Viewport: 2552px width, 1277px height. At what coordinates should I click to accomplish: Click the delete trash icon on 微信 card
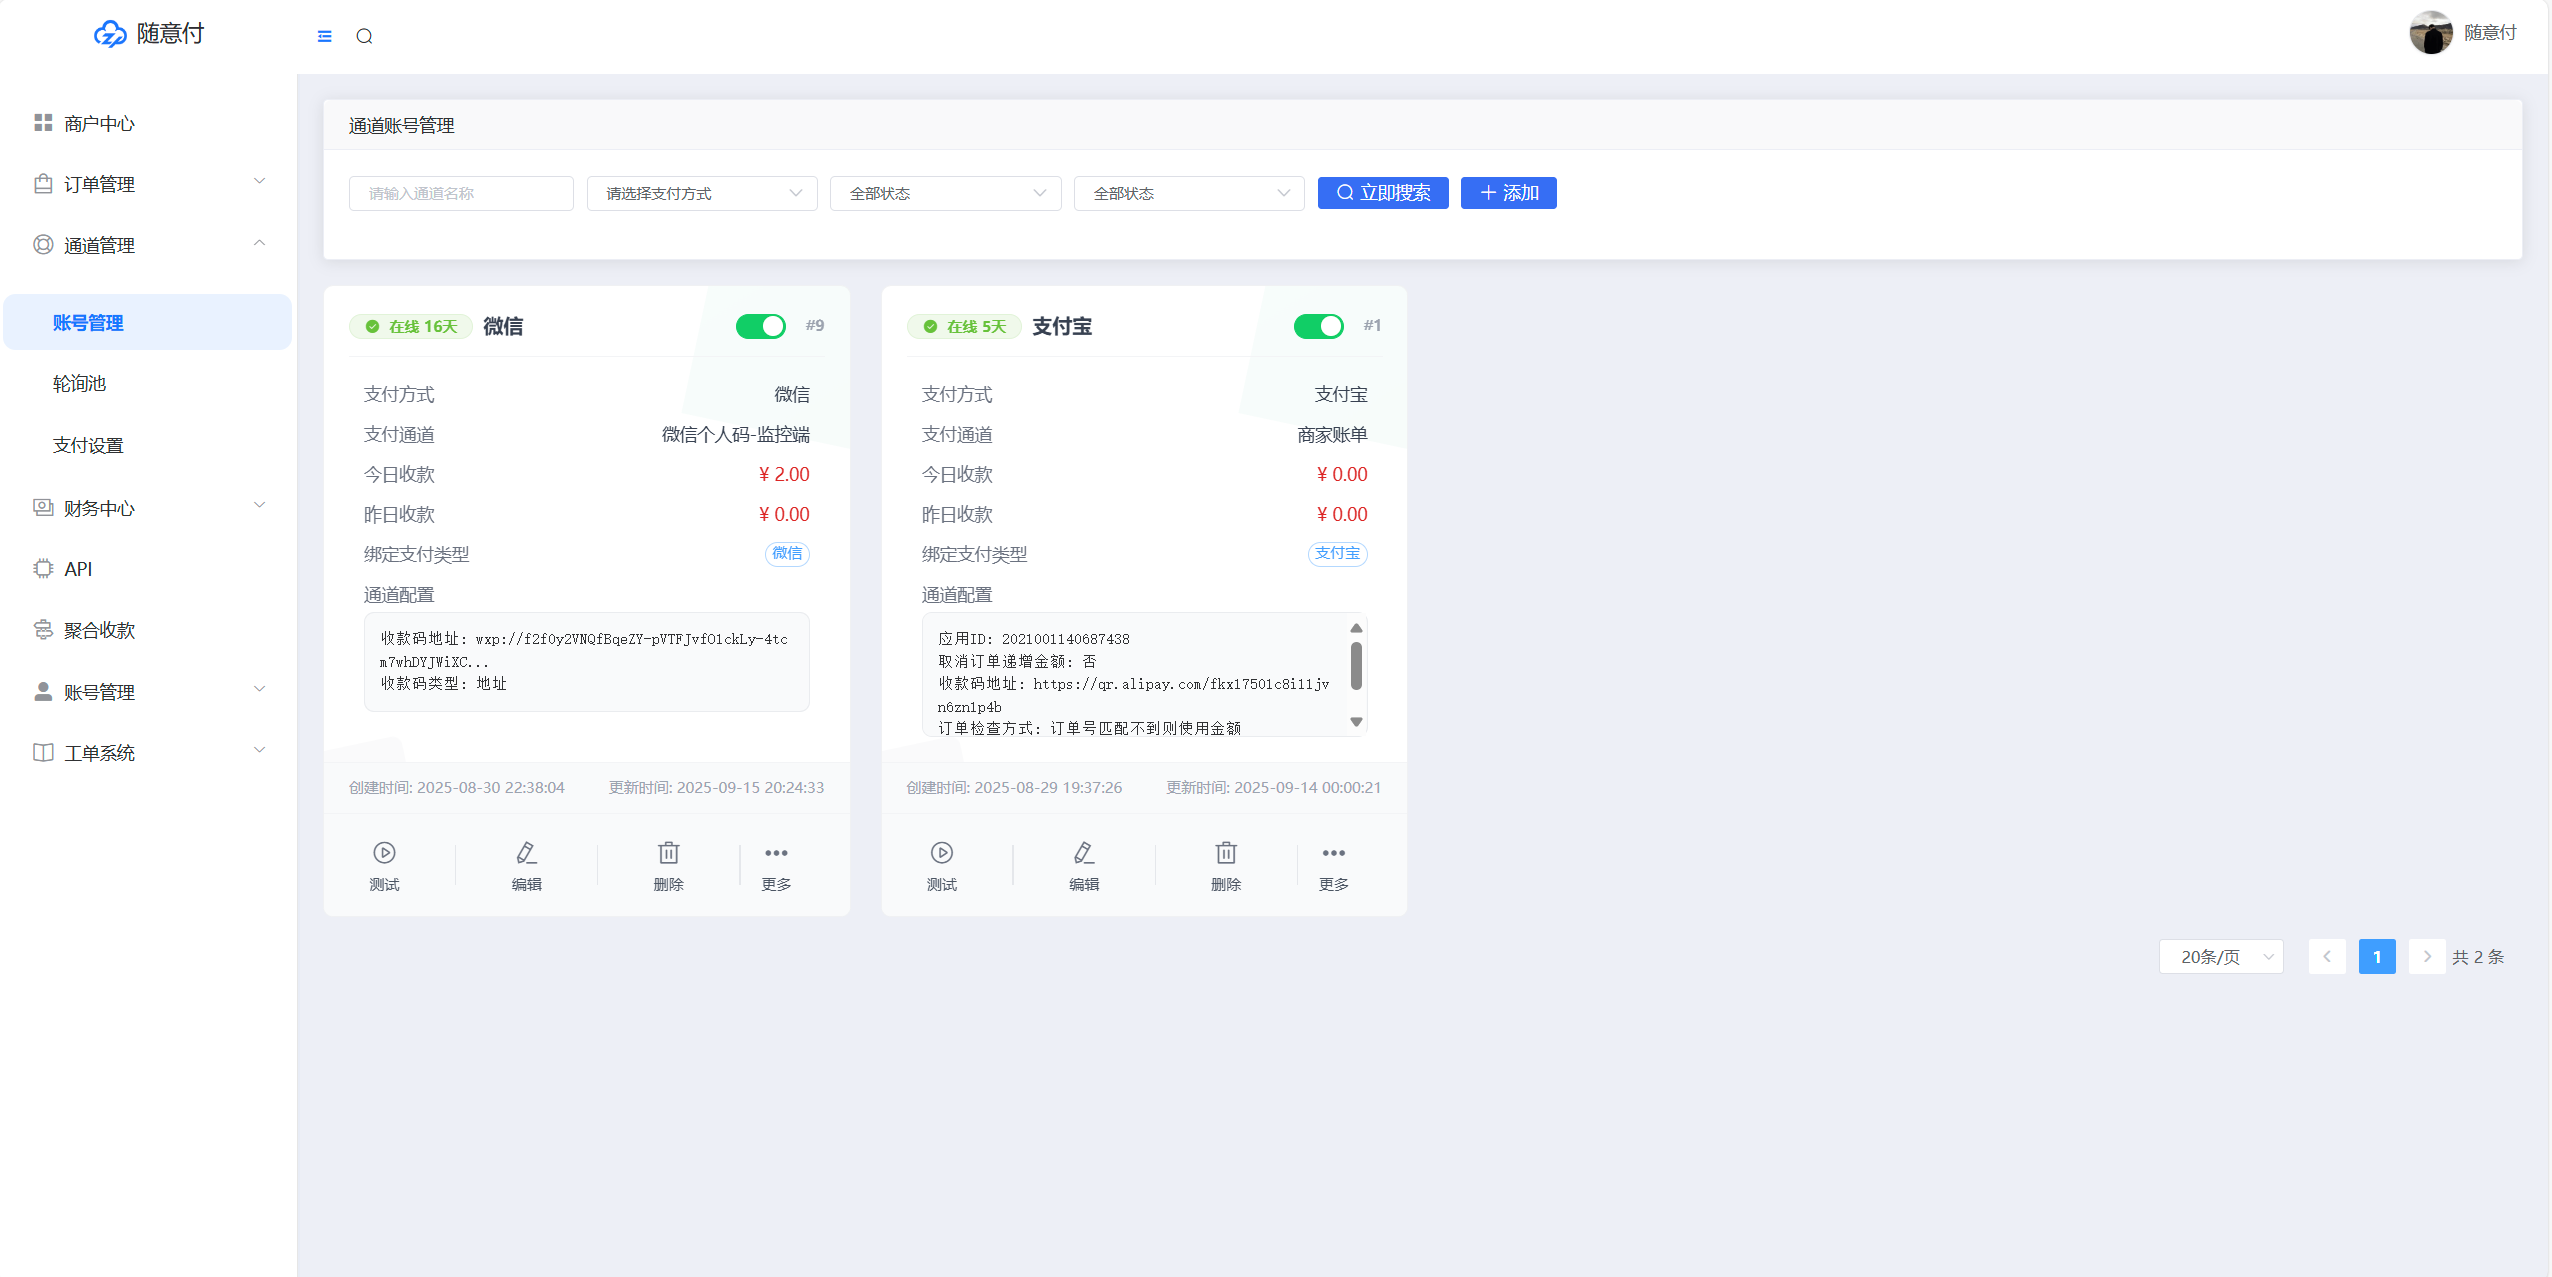tap(668, 853)
